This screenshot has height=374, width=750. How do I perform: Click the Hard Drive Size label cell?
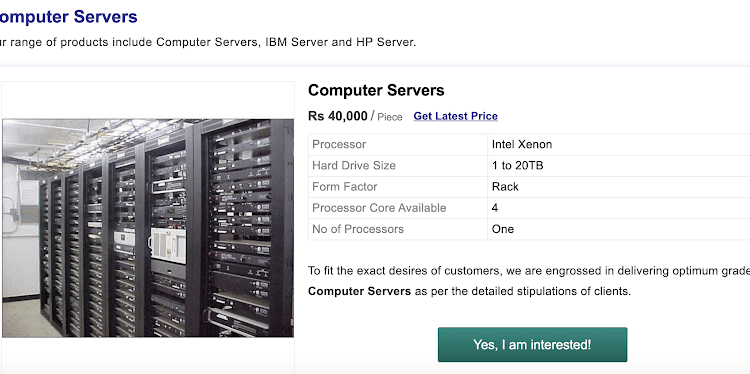coord(398,165)
